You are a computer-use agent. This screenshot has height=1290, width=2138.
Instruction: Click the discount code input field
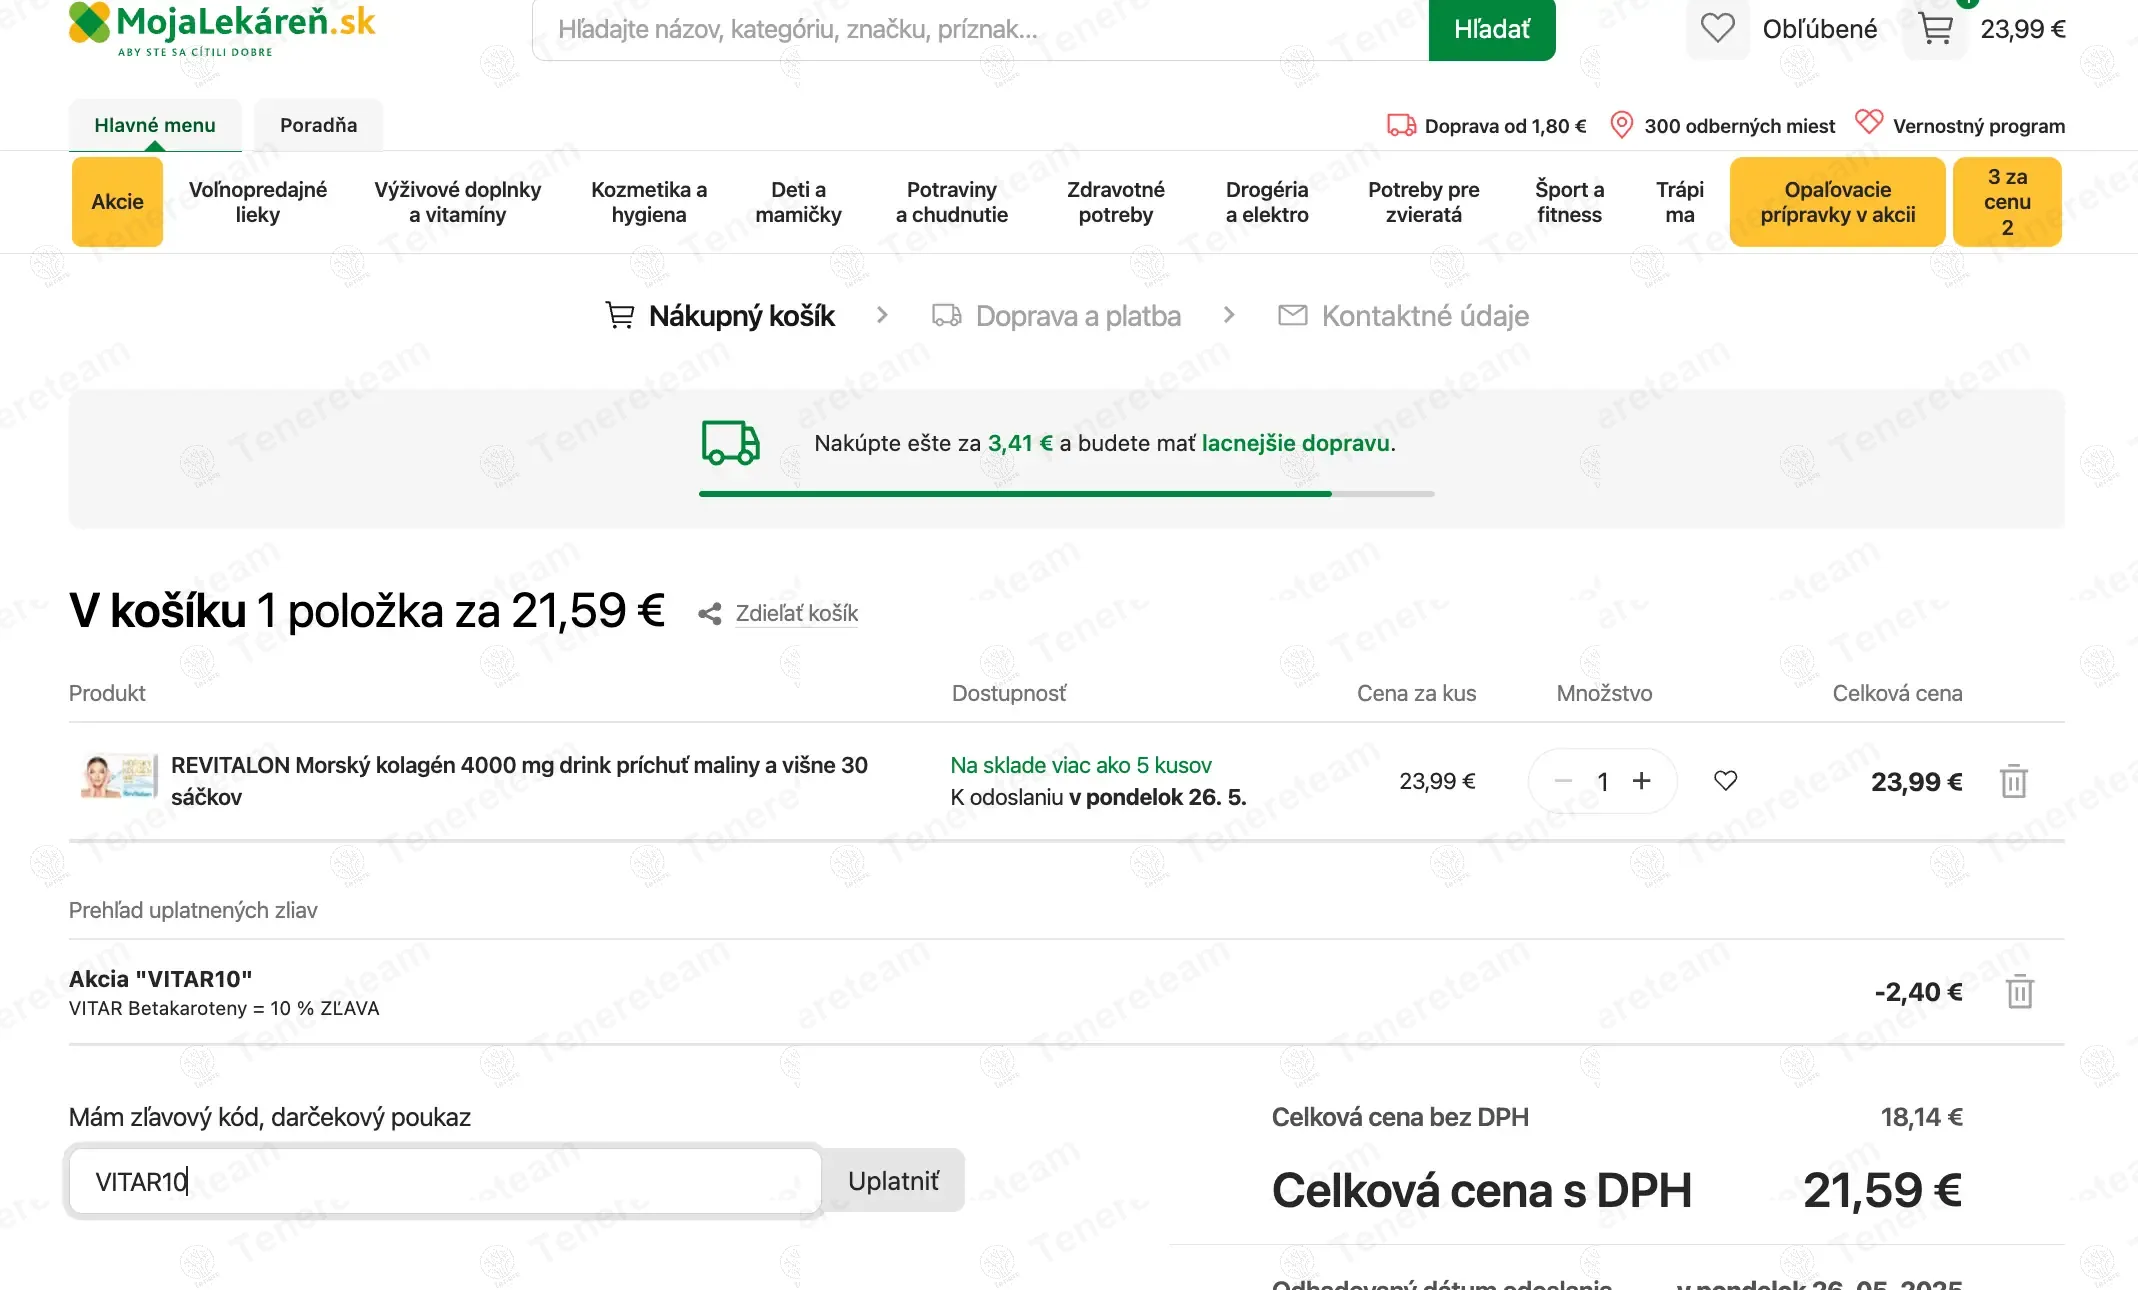[445, 1181]
